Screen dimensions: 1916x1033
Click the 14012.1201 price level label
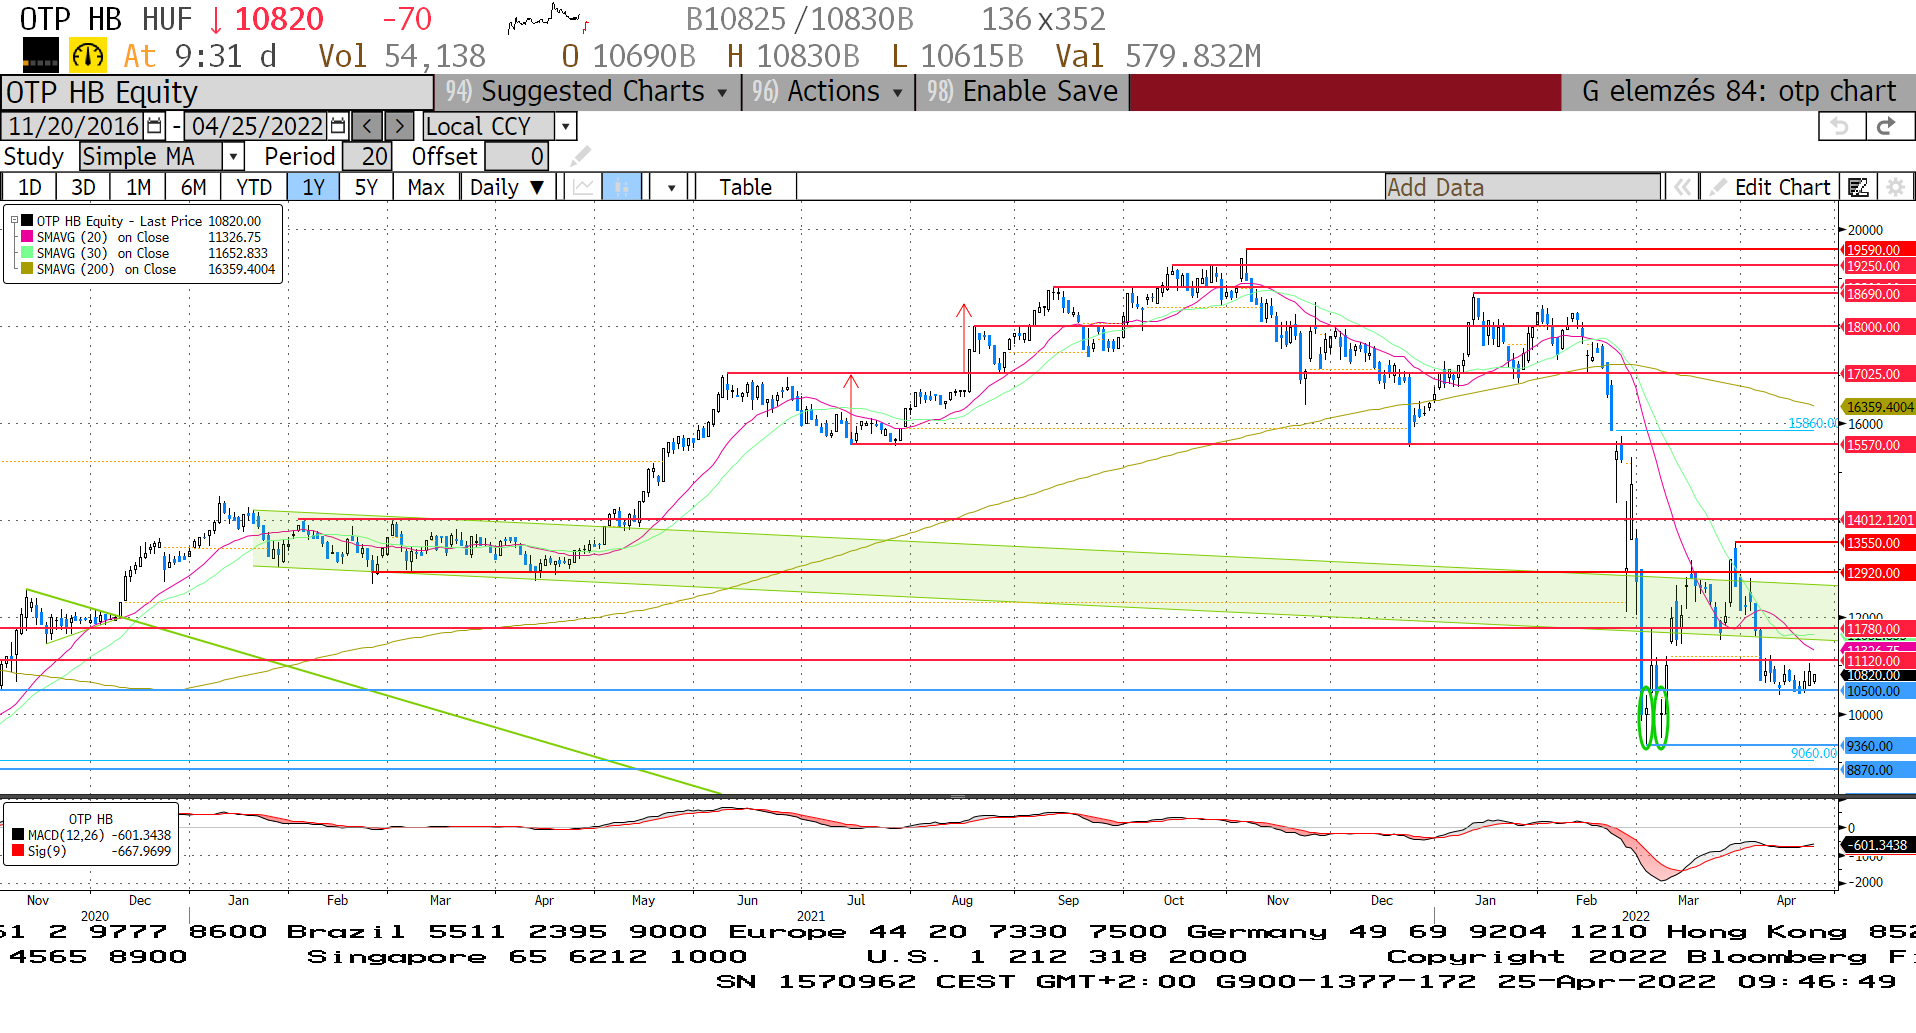(x=1878, y=520)
